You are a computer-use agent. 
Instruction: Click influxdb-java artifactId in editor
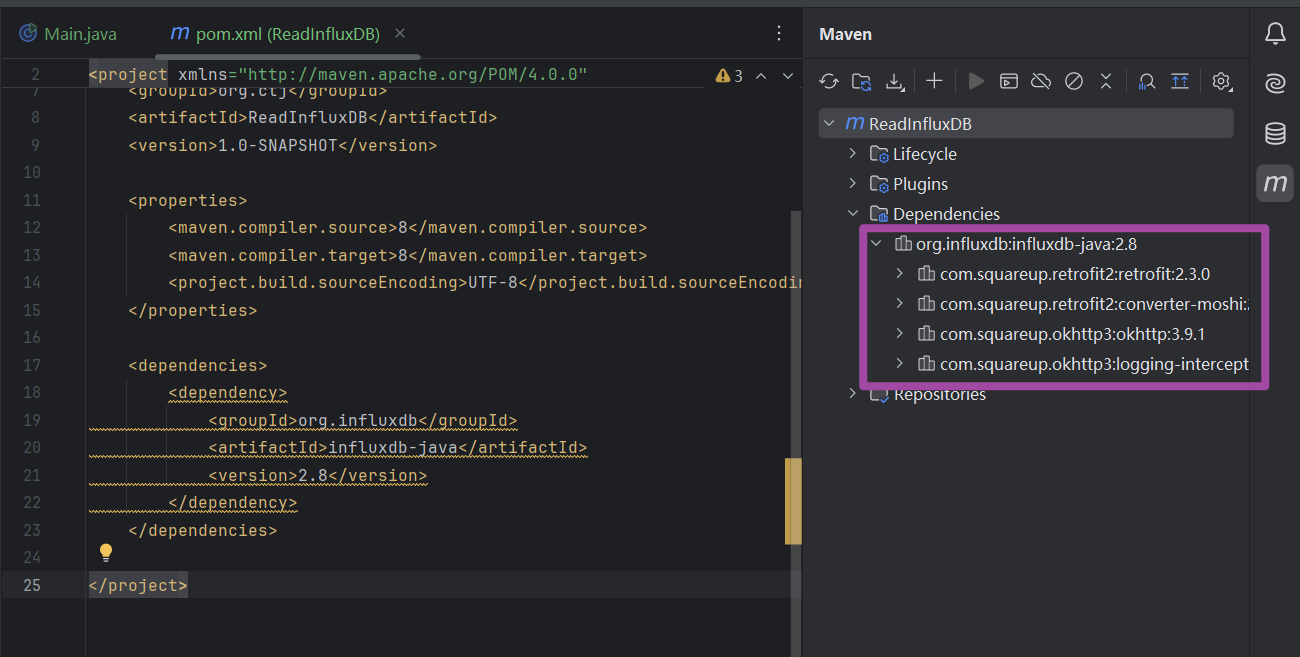coord(393,447)
